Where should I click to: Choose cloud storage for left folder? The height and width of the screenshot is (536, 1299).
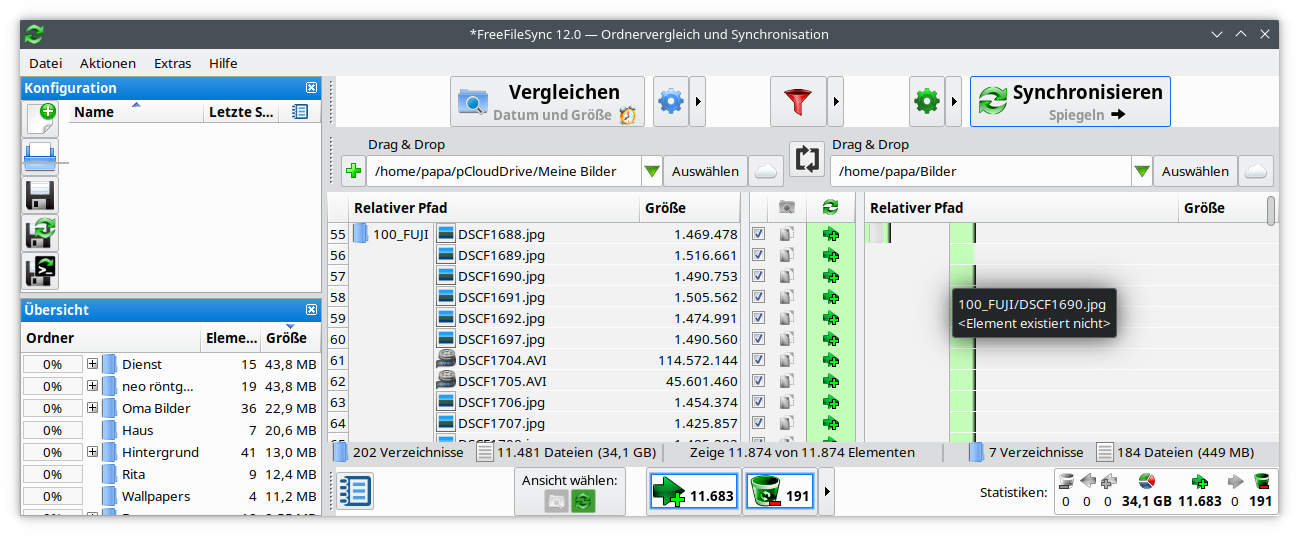coord(766,171)
